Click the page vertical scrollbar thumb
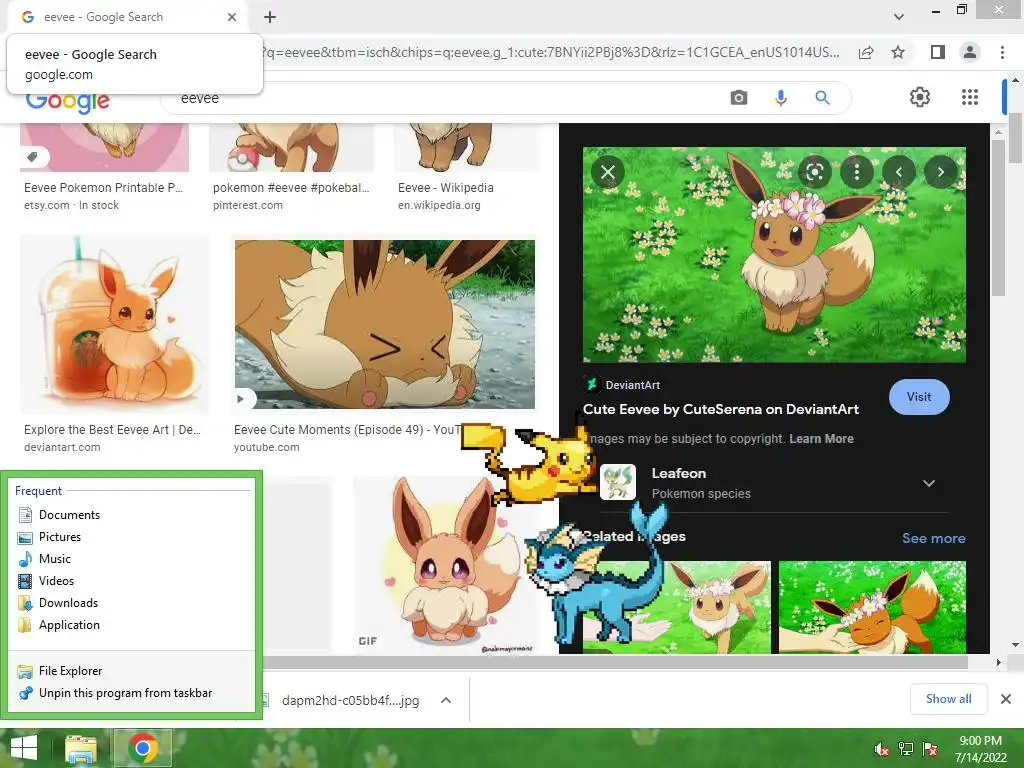Viewport: 1024px width, 768px height. [1016, 138]
